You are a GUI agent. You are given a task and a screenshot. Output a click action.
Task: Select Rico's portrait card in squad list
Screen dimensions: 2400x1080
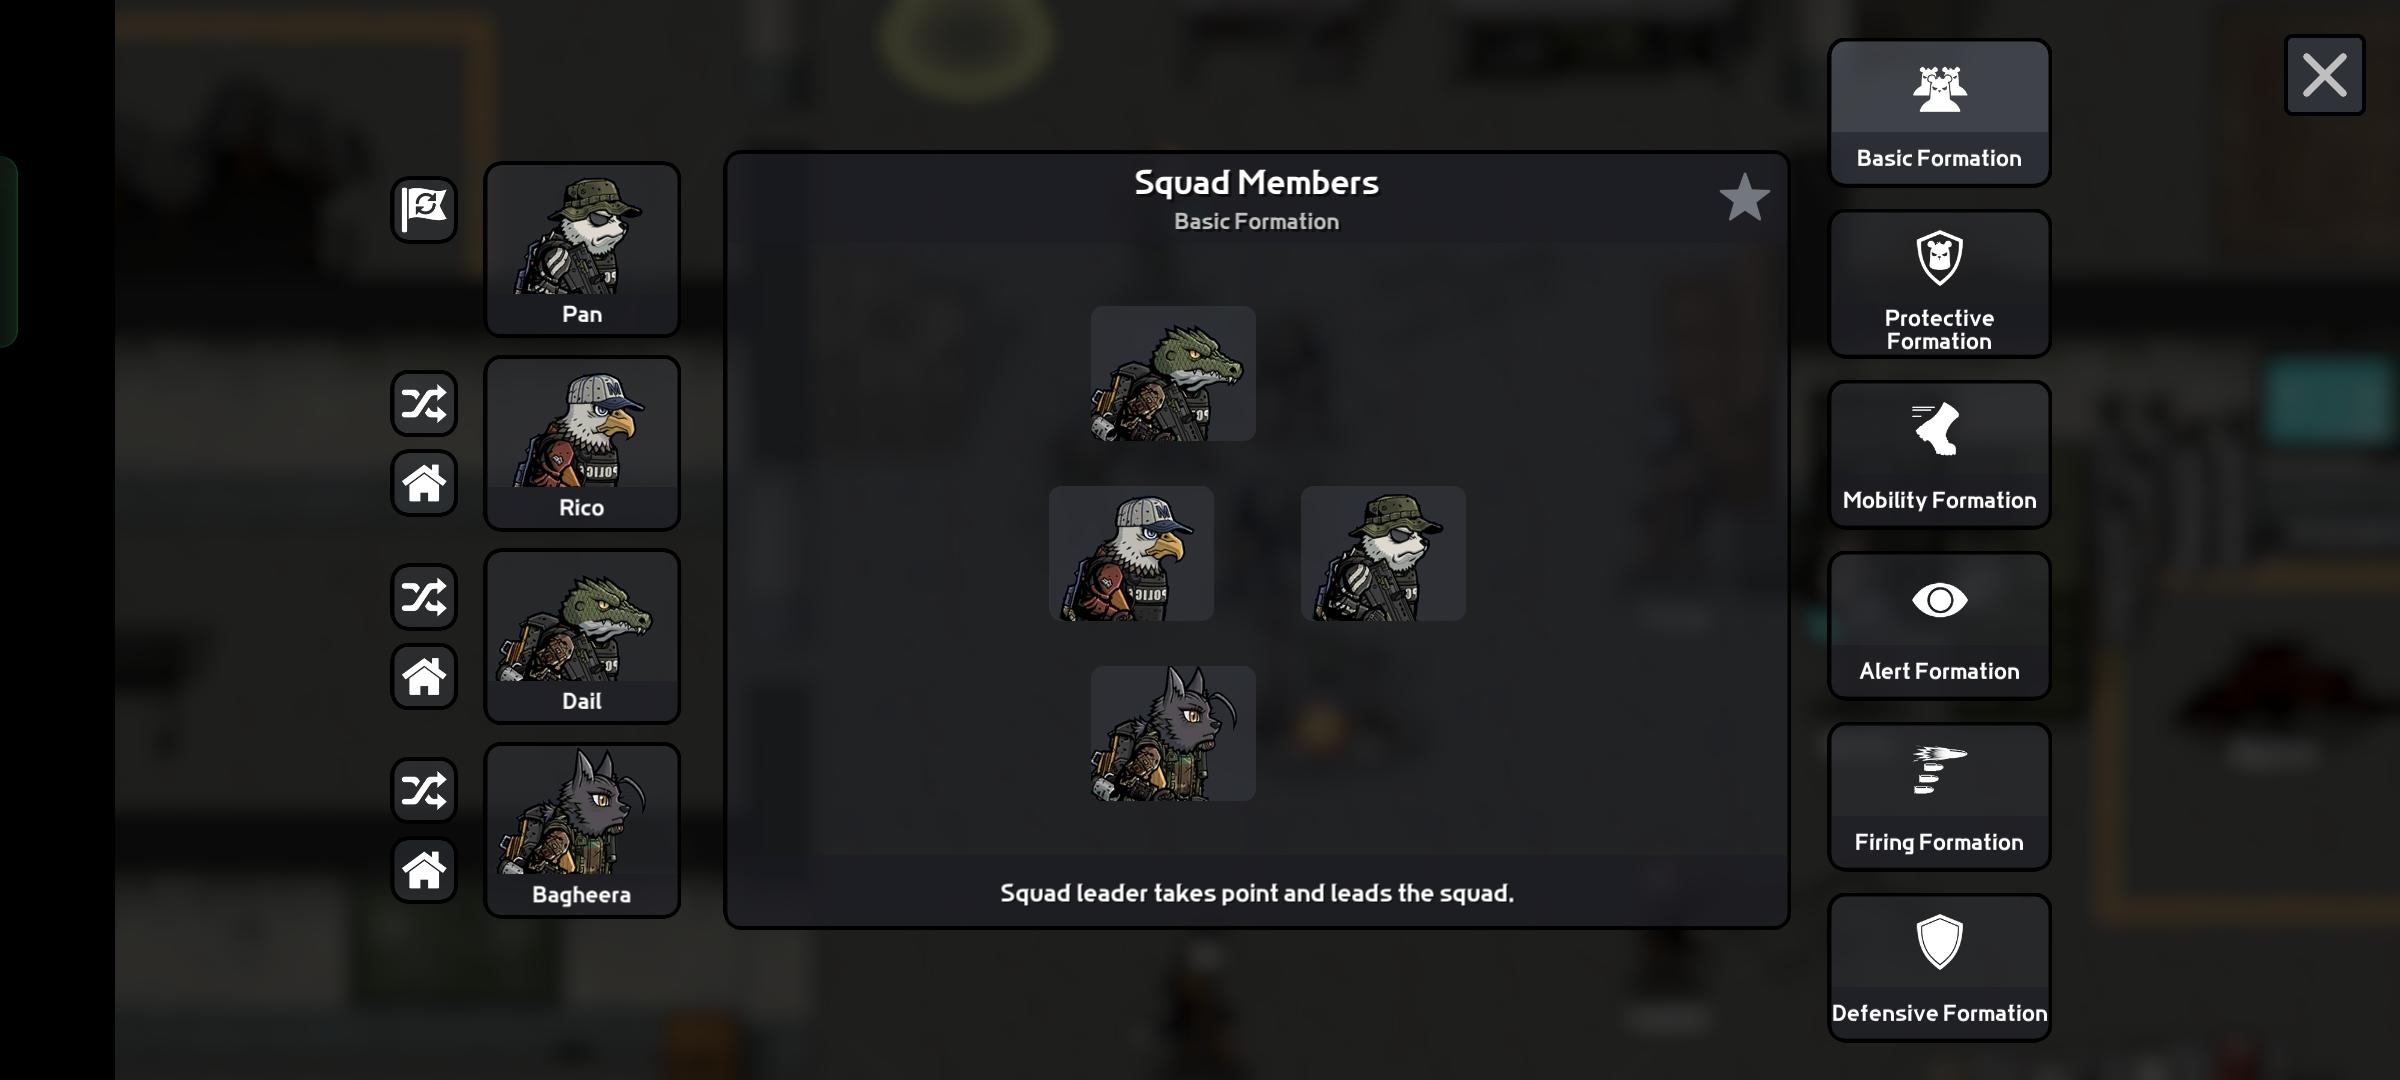582,443
